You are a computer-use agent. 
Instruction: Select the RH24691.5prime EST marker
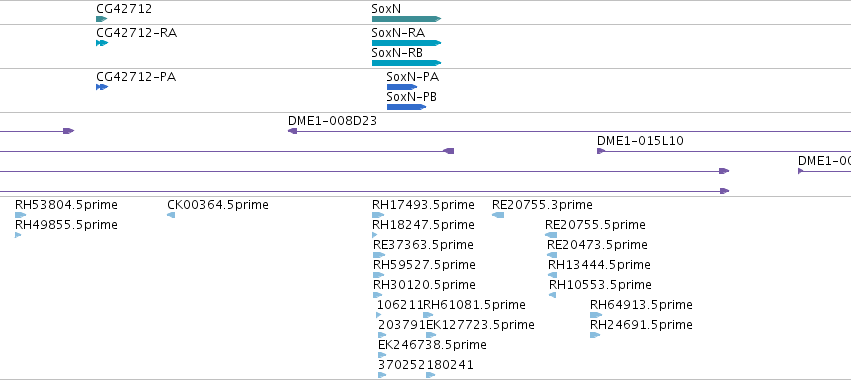click(595, 335)
